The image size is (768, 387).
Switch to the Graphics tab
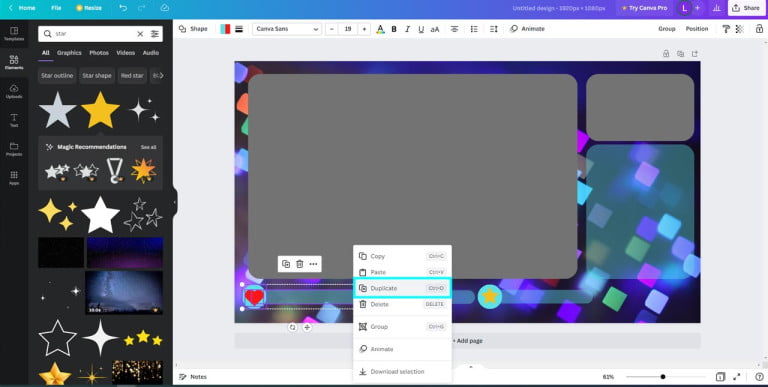(x=69, y=53)
